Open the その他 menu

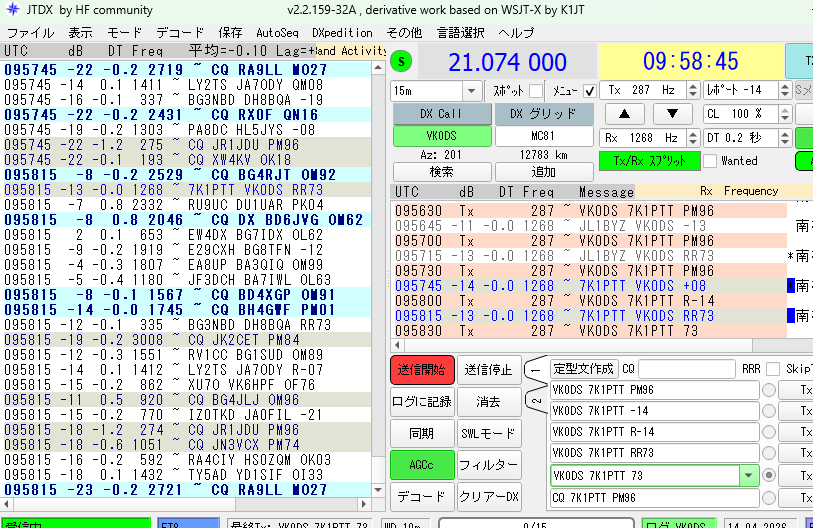[x=404, y=33]
